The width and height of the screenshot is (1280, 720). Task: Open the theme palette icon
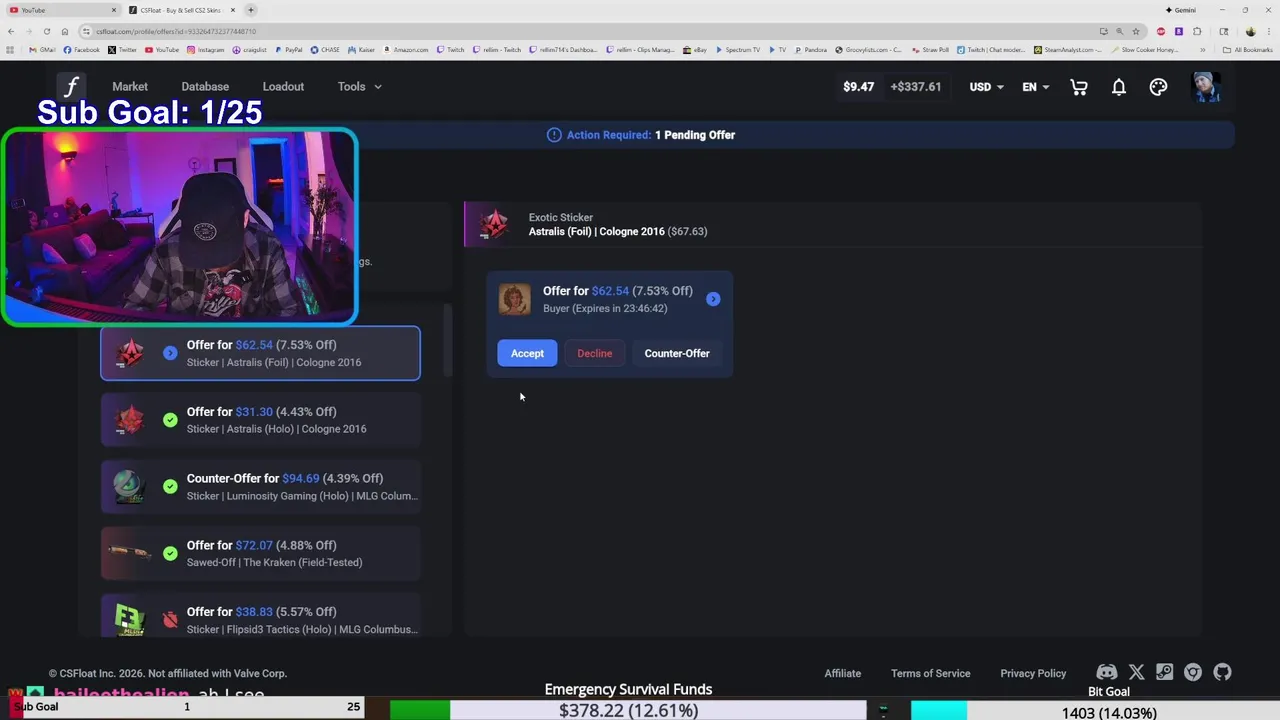(x=1158, y=87)
